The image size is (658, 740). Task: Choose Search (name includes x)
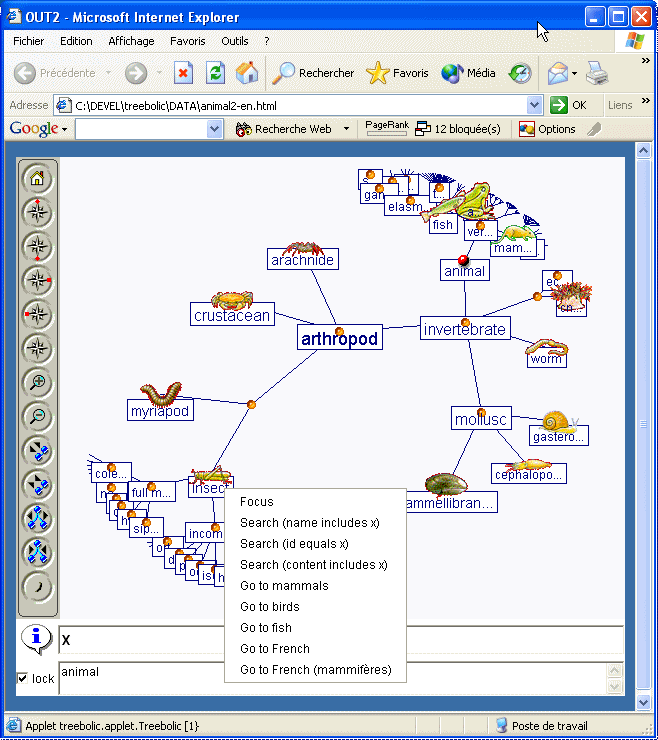(x=315, y=523)
